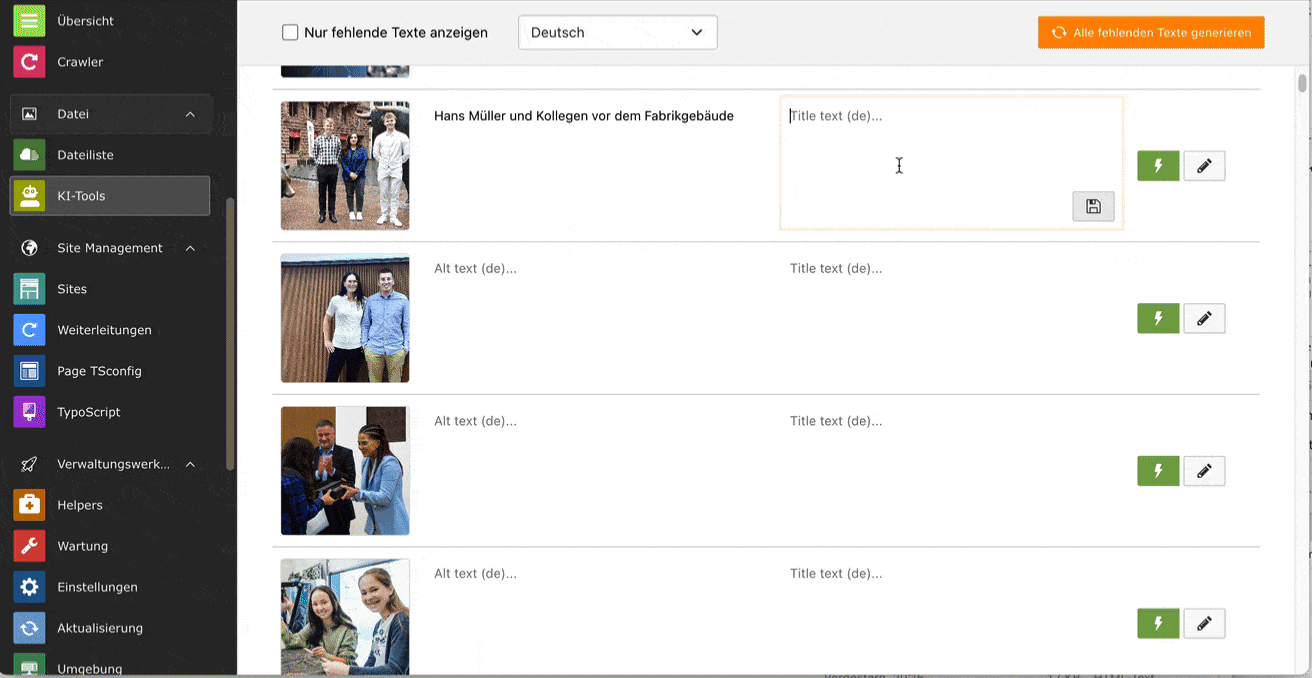Enable Nur fehlende Texte anzeigen checkbox
Viewport: 1312px width, 678px height.
coord(291,33)
